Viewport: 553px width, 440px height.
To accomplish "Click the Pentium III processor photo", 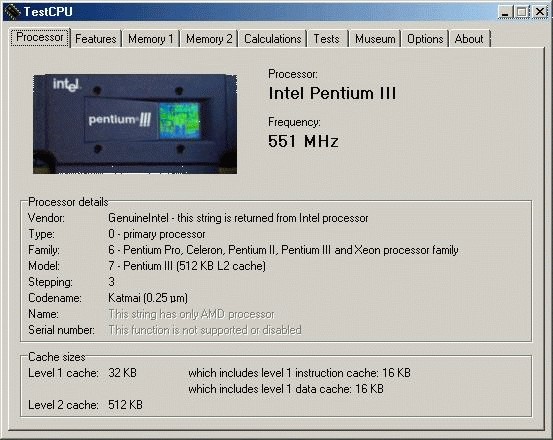I will coord(135,124).
